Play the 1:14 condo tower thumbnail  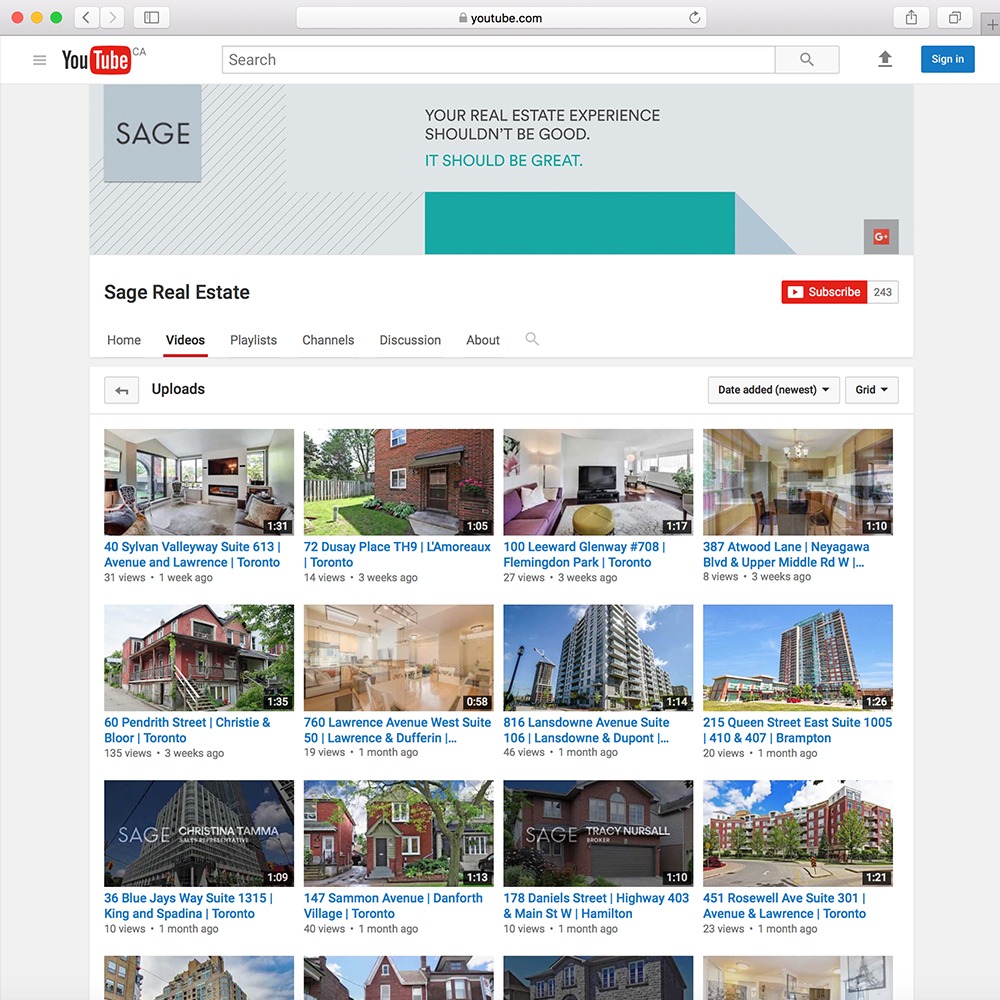tap(598, 658)
